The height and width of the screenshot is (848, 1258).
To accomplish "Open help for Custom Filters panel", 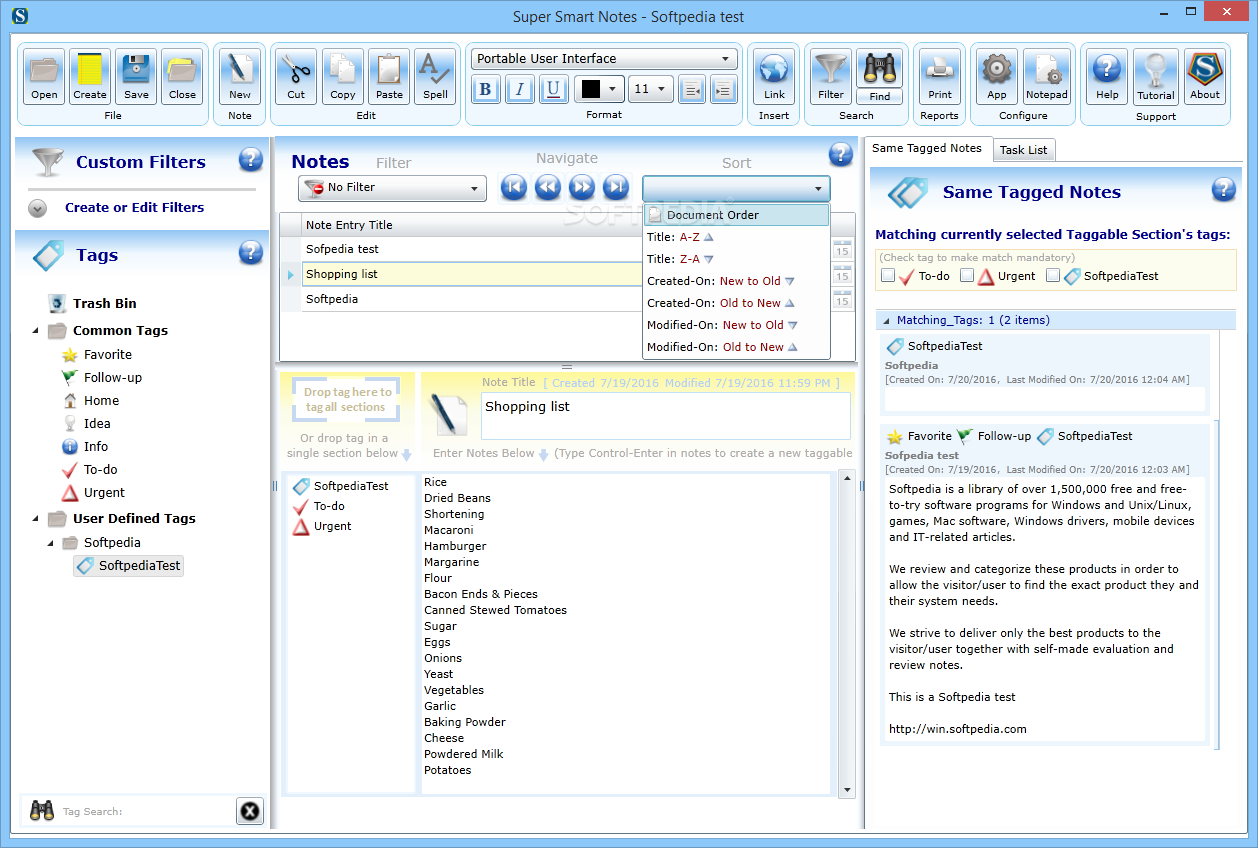I will (251, 160).
